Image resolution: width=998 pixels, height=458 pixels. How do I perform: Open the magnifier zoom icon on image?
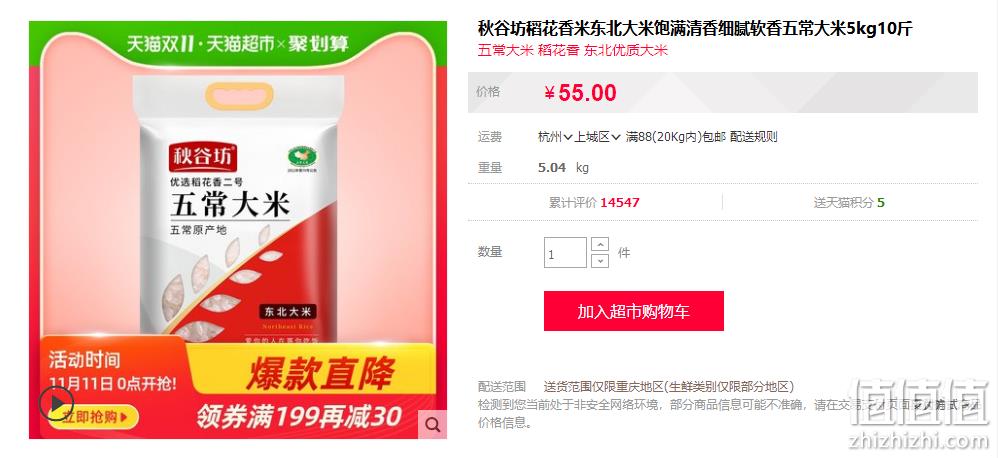pyautogui.click(x=433, y=425)
